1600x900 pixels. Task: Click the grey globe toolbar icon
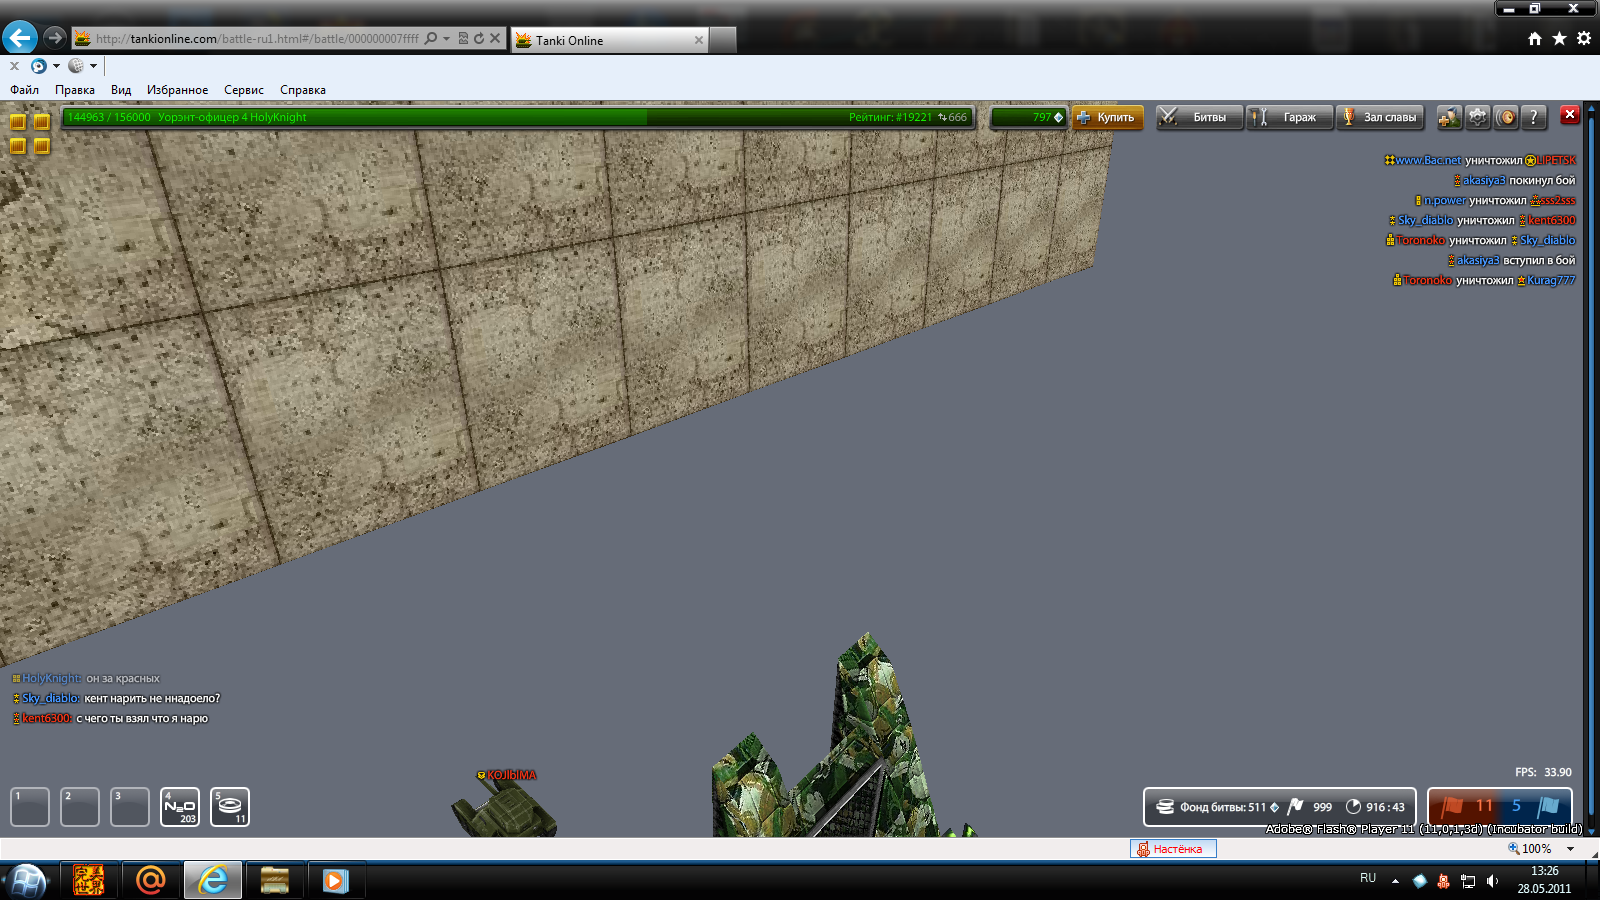tap(75, 66)
